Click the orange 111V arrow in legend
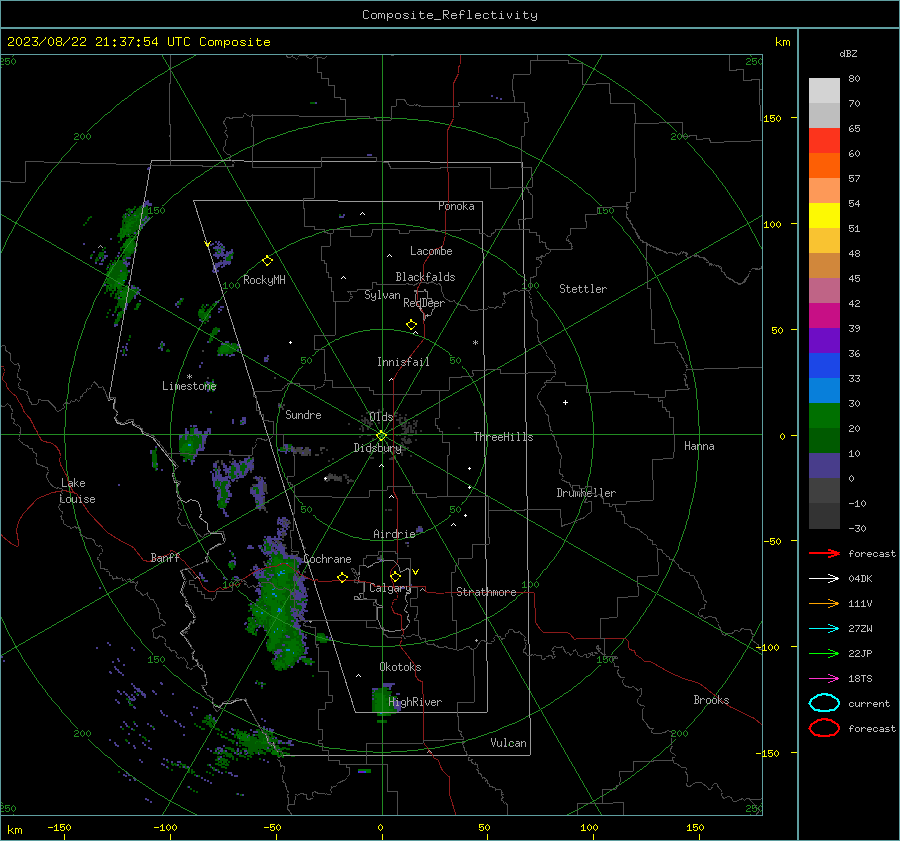 824,603
